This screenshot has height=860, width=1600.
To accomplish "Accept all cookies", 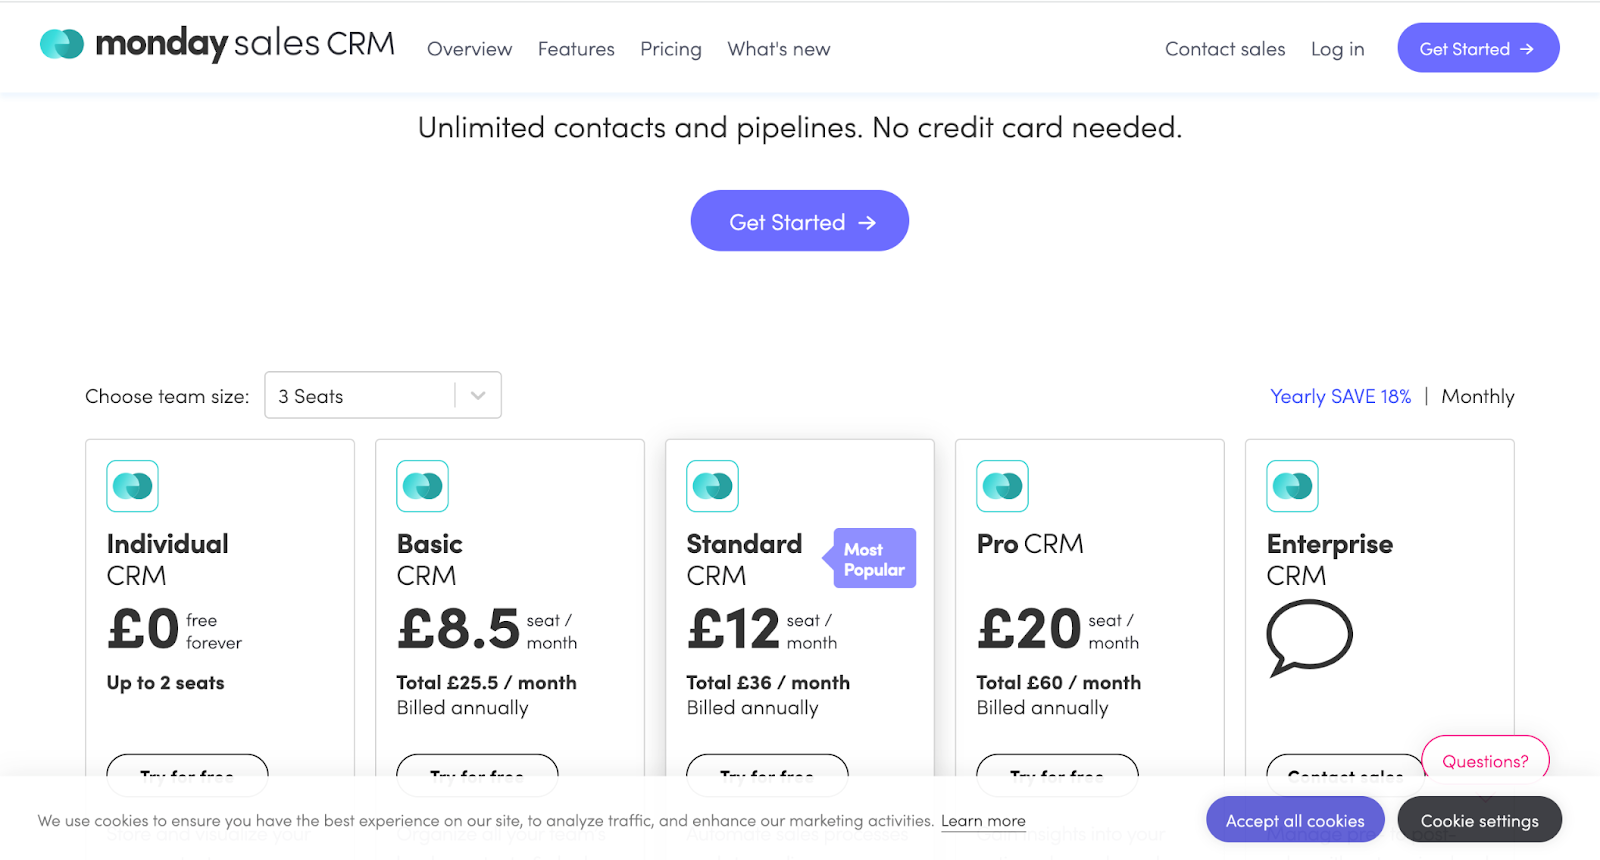I will 1294,820.
